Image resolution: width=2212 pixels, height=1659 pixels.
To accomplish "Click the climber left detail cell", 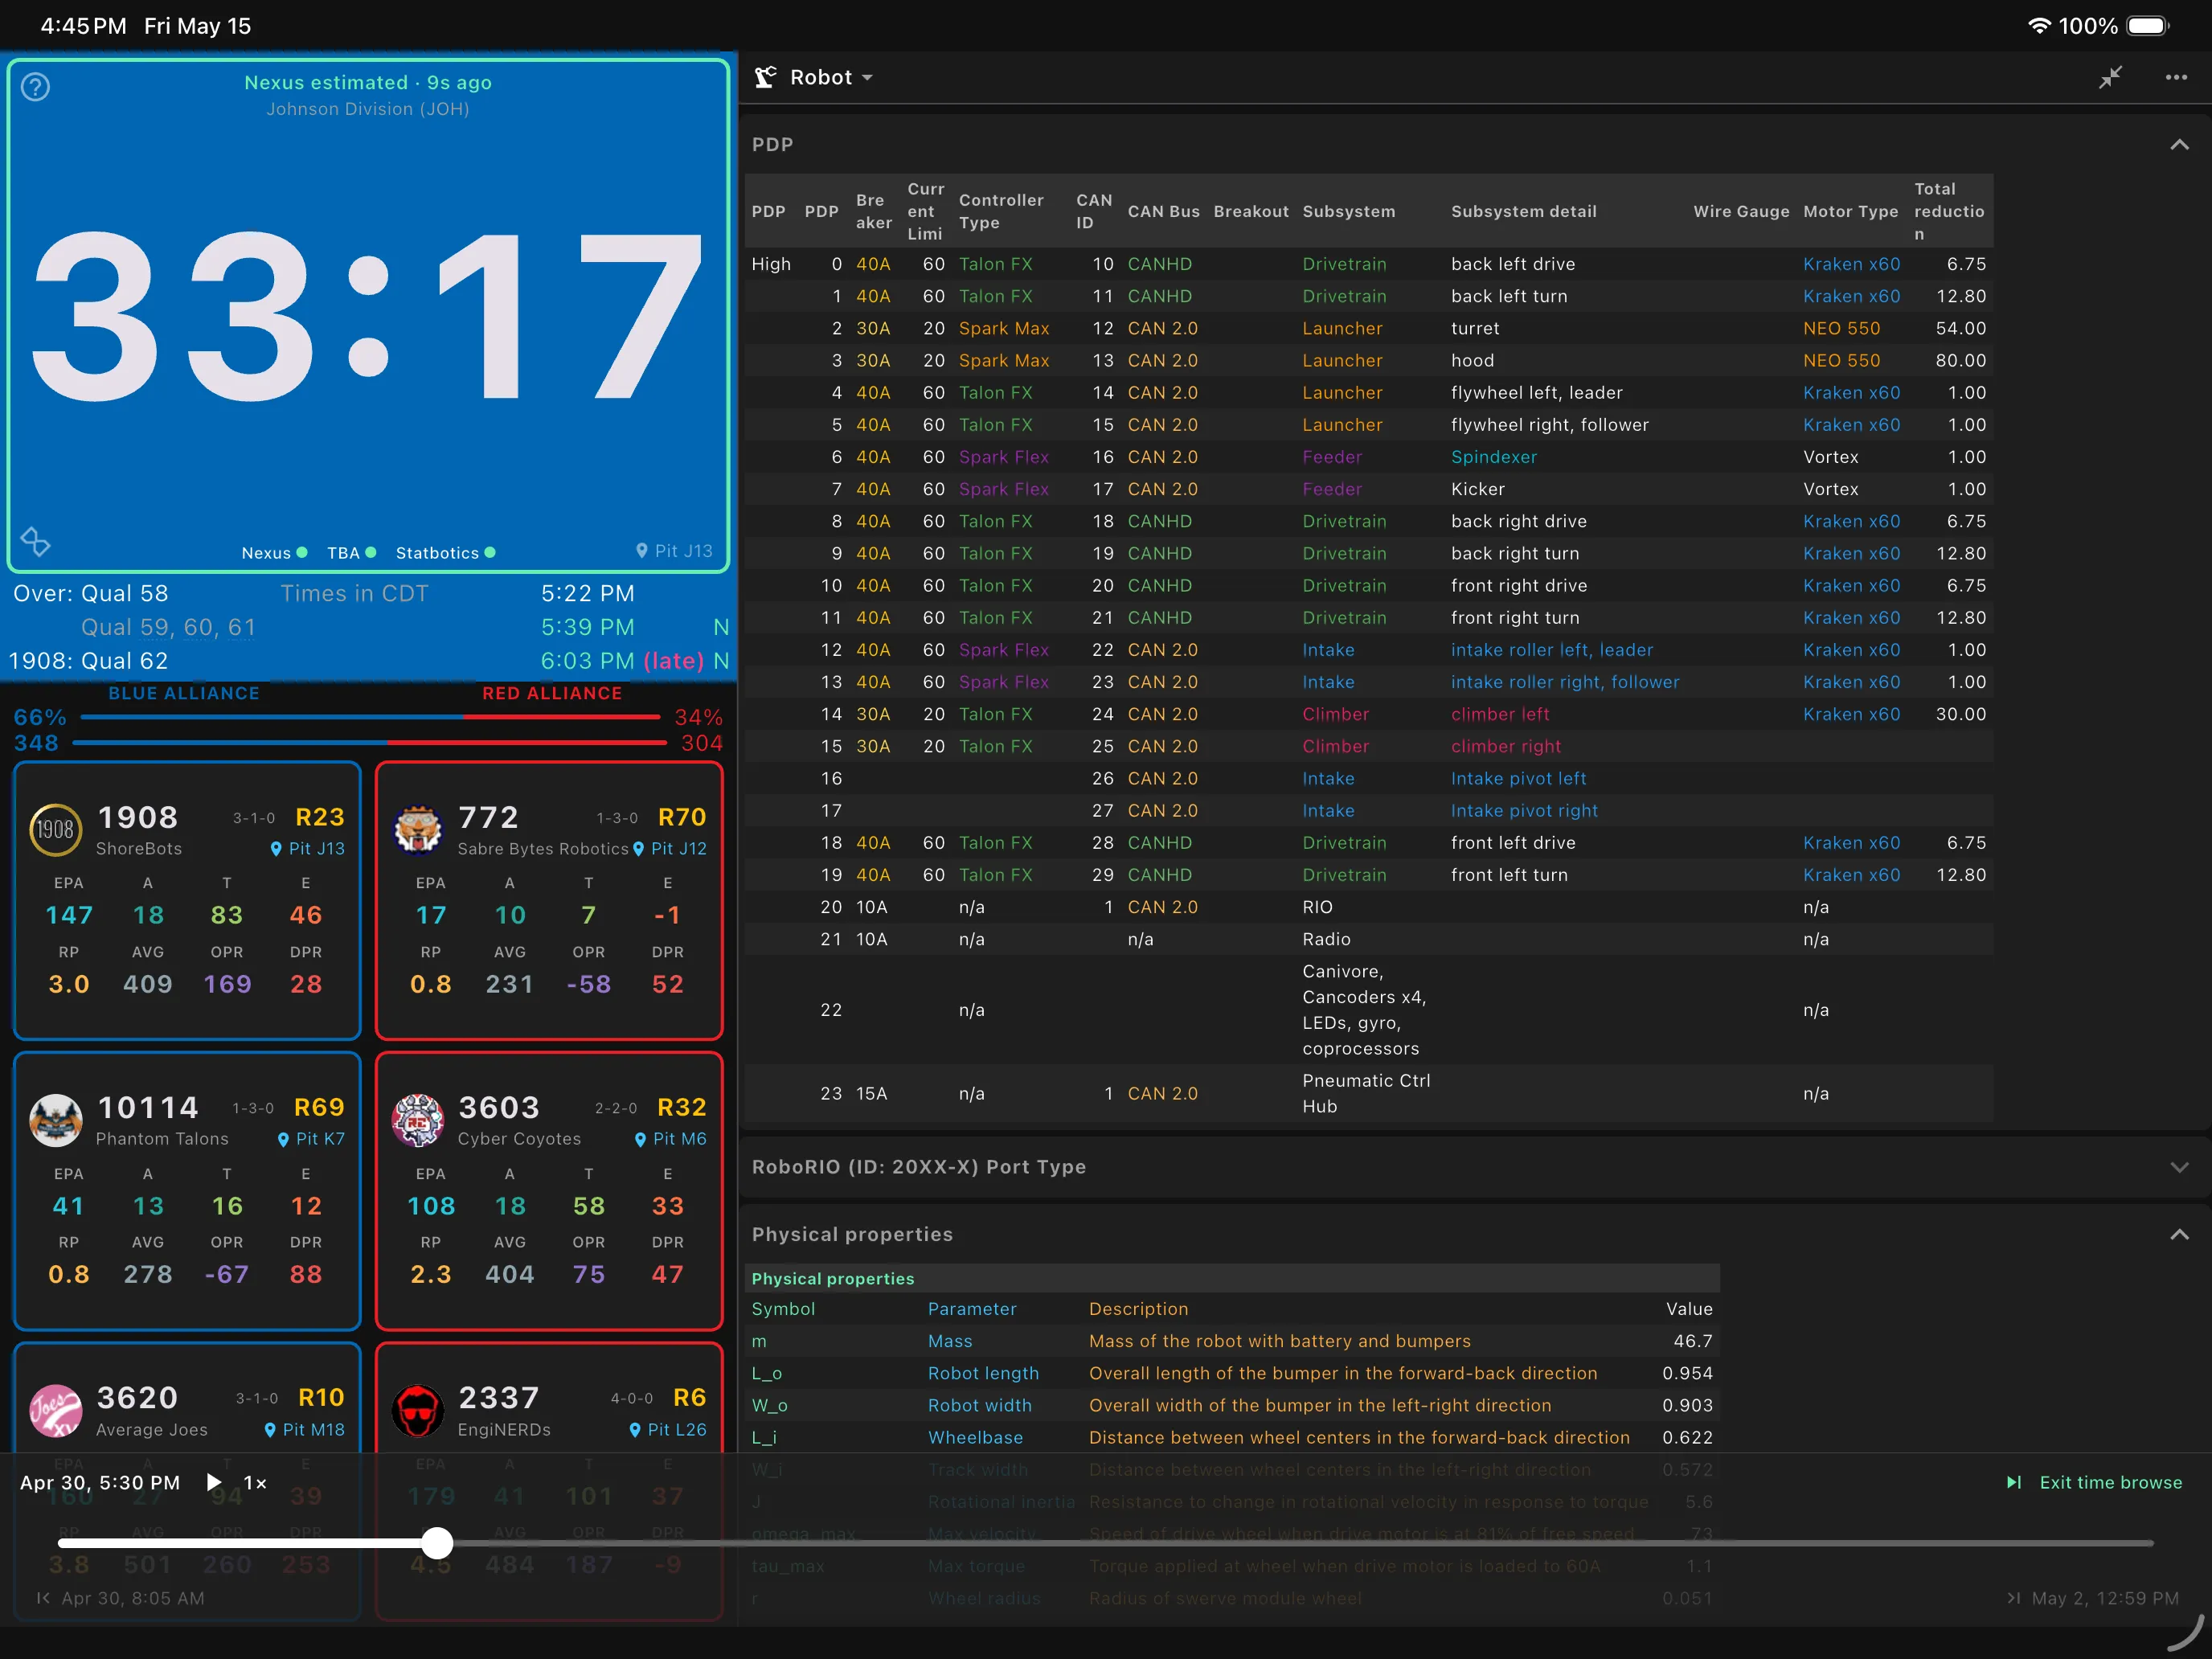I will (1500, 714).
